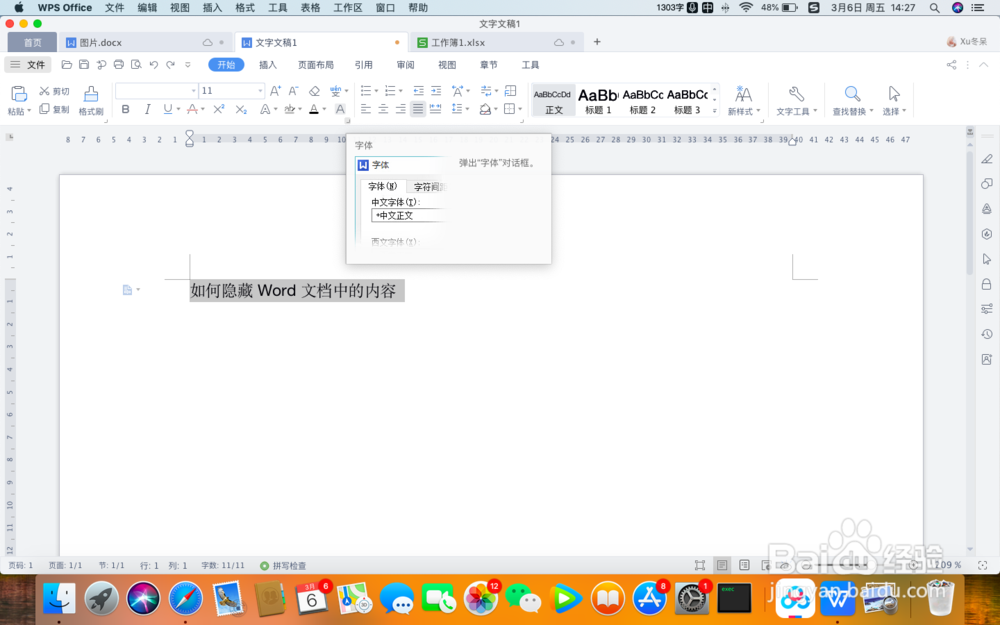The height and width of the screenshot is (625, 1000).
Task: Toggle Italic formatting
Action: pos(147,109)
